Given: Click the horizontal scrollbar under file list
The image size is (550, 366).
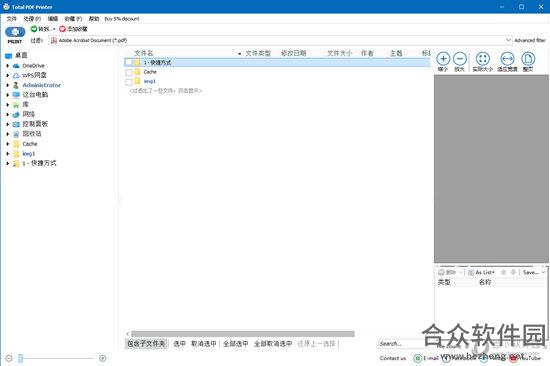Looking at the screenshot, I should (x=243, y=334).
